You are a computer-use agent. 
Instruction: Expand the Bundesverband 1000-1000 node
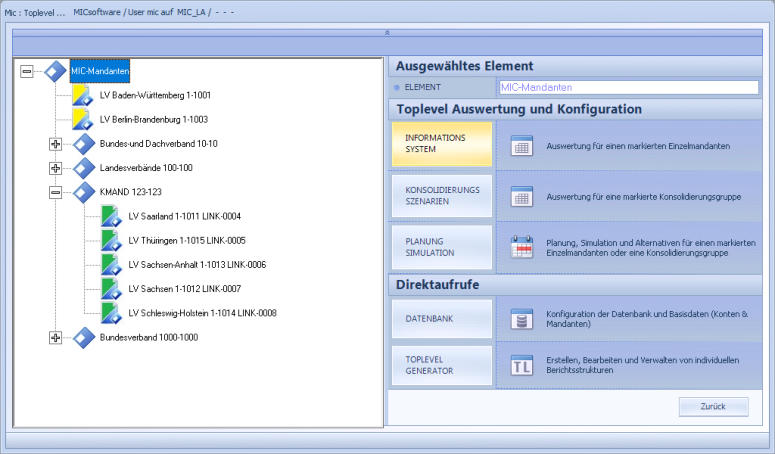click(x=56, y=338)
